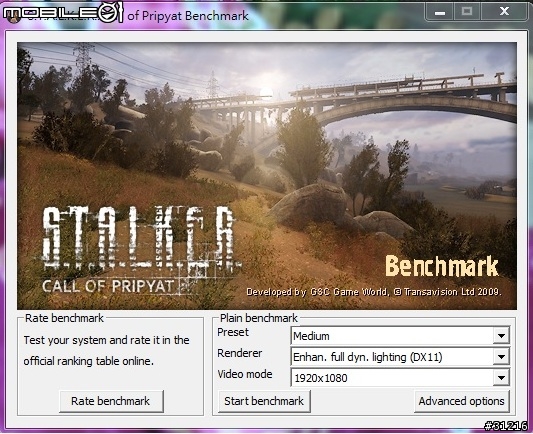Click the 'Plain benchmark' group title

259,318
